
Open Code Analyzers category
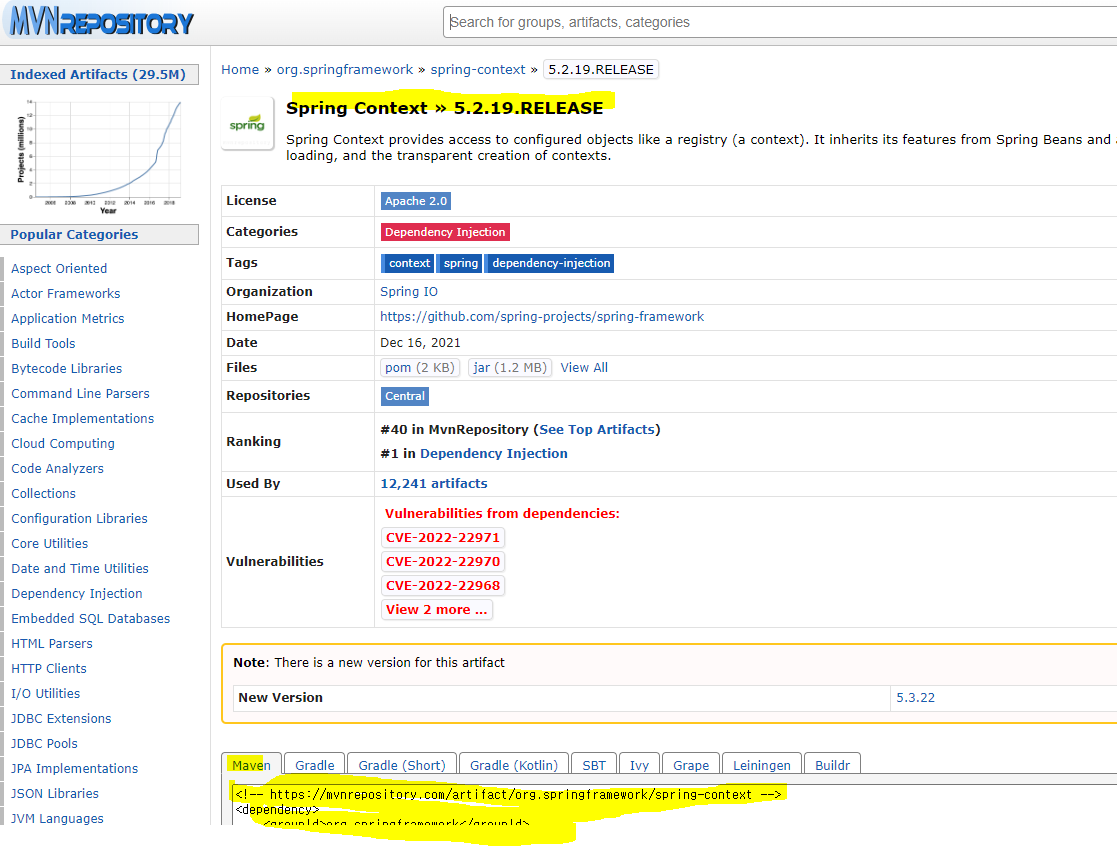coord(57,469)
